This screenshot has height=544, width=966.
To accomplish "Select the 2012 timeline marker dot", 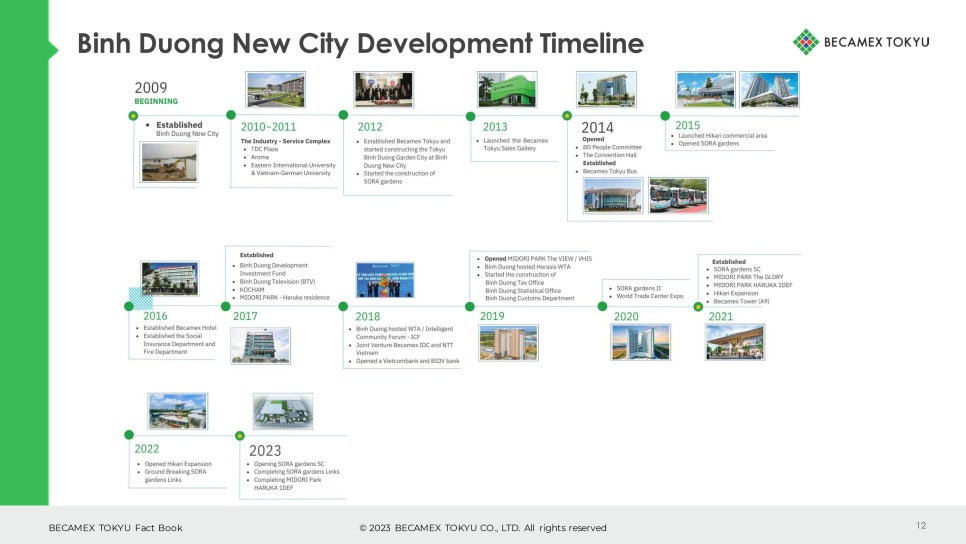I will click(343, 115).
